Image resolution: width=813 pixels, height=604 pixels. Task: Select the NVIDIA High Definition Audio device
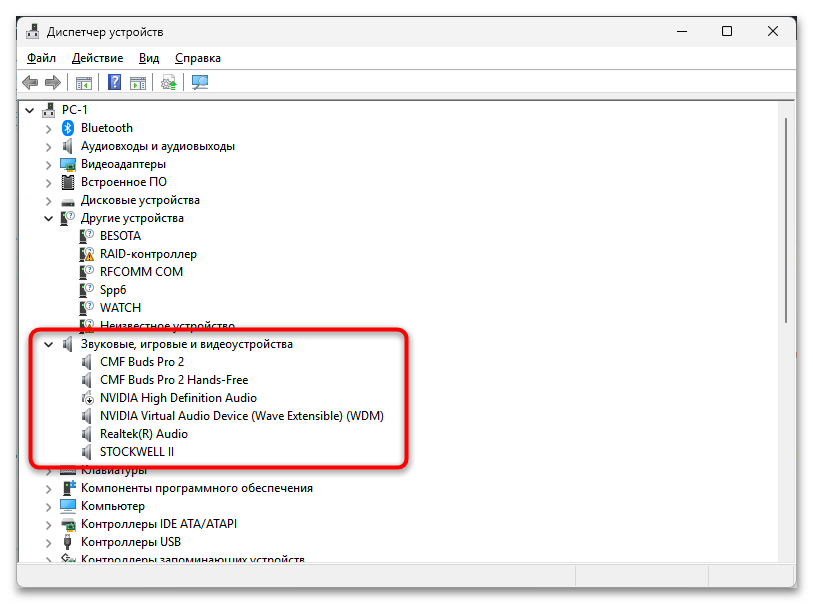(178, 398)
